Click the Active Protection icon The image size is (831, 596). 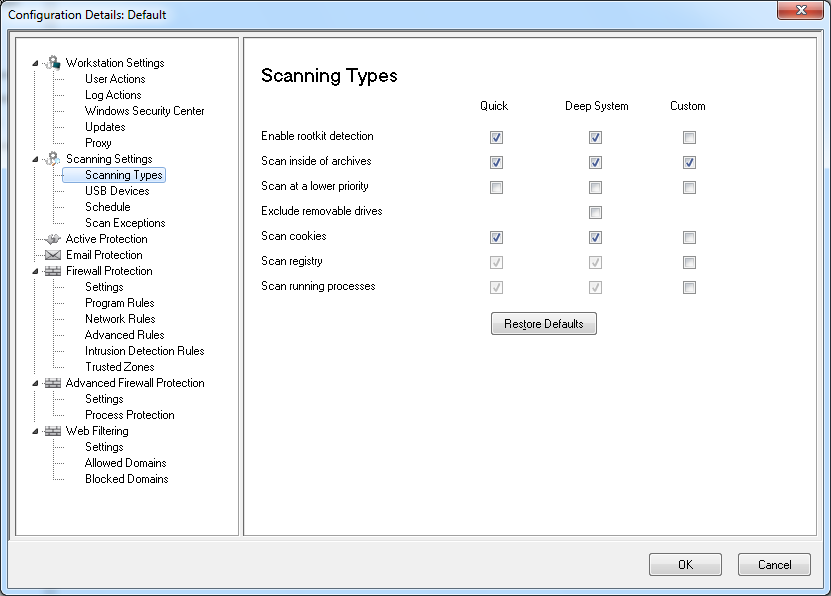click(54, 239)
